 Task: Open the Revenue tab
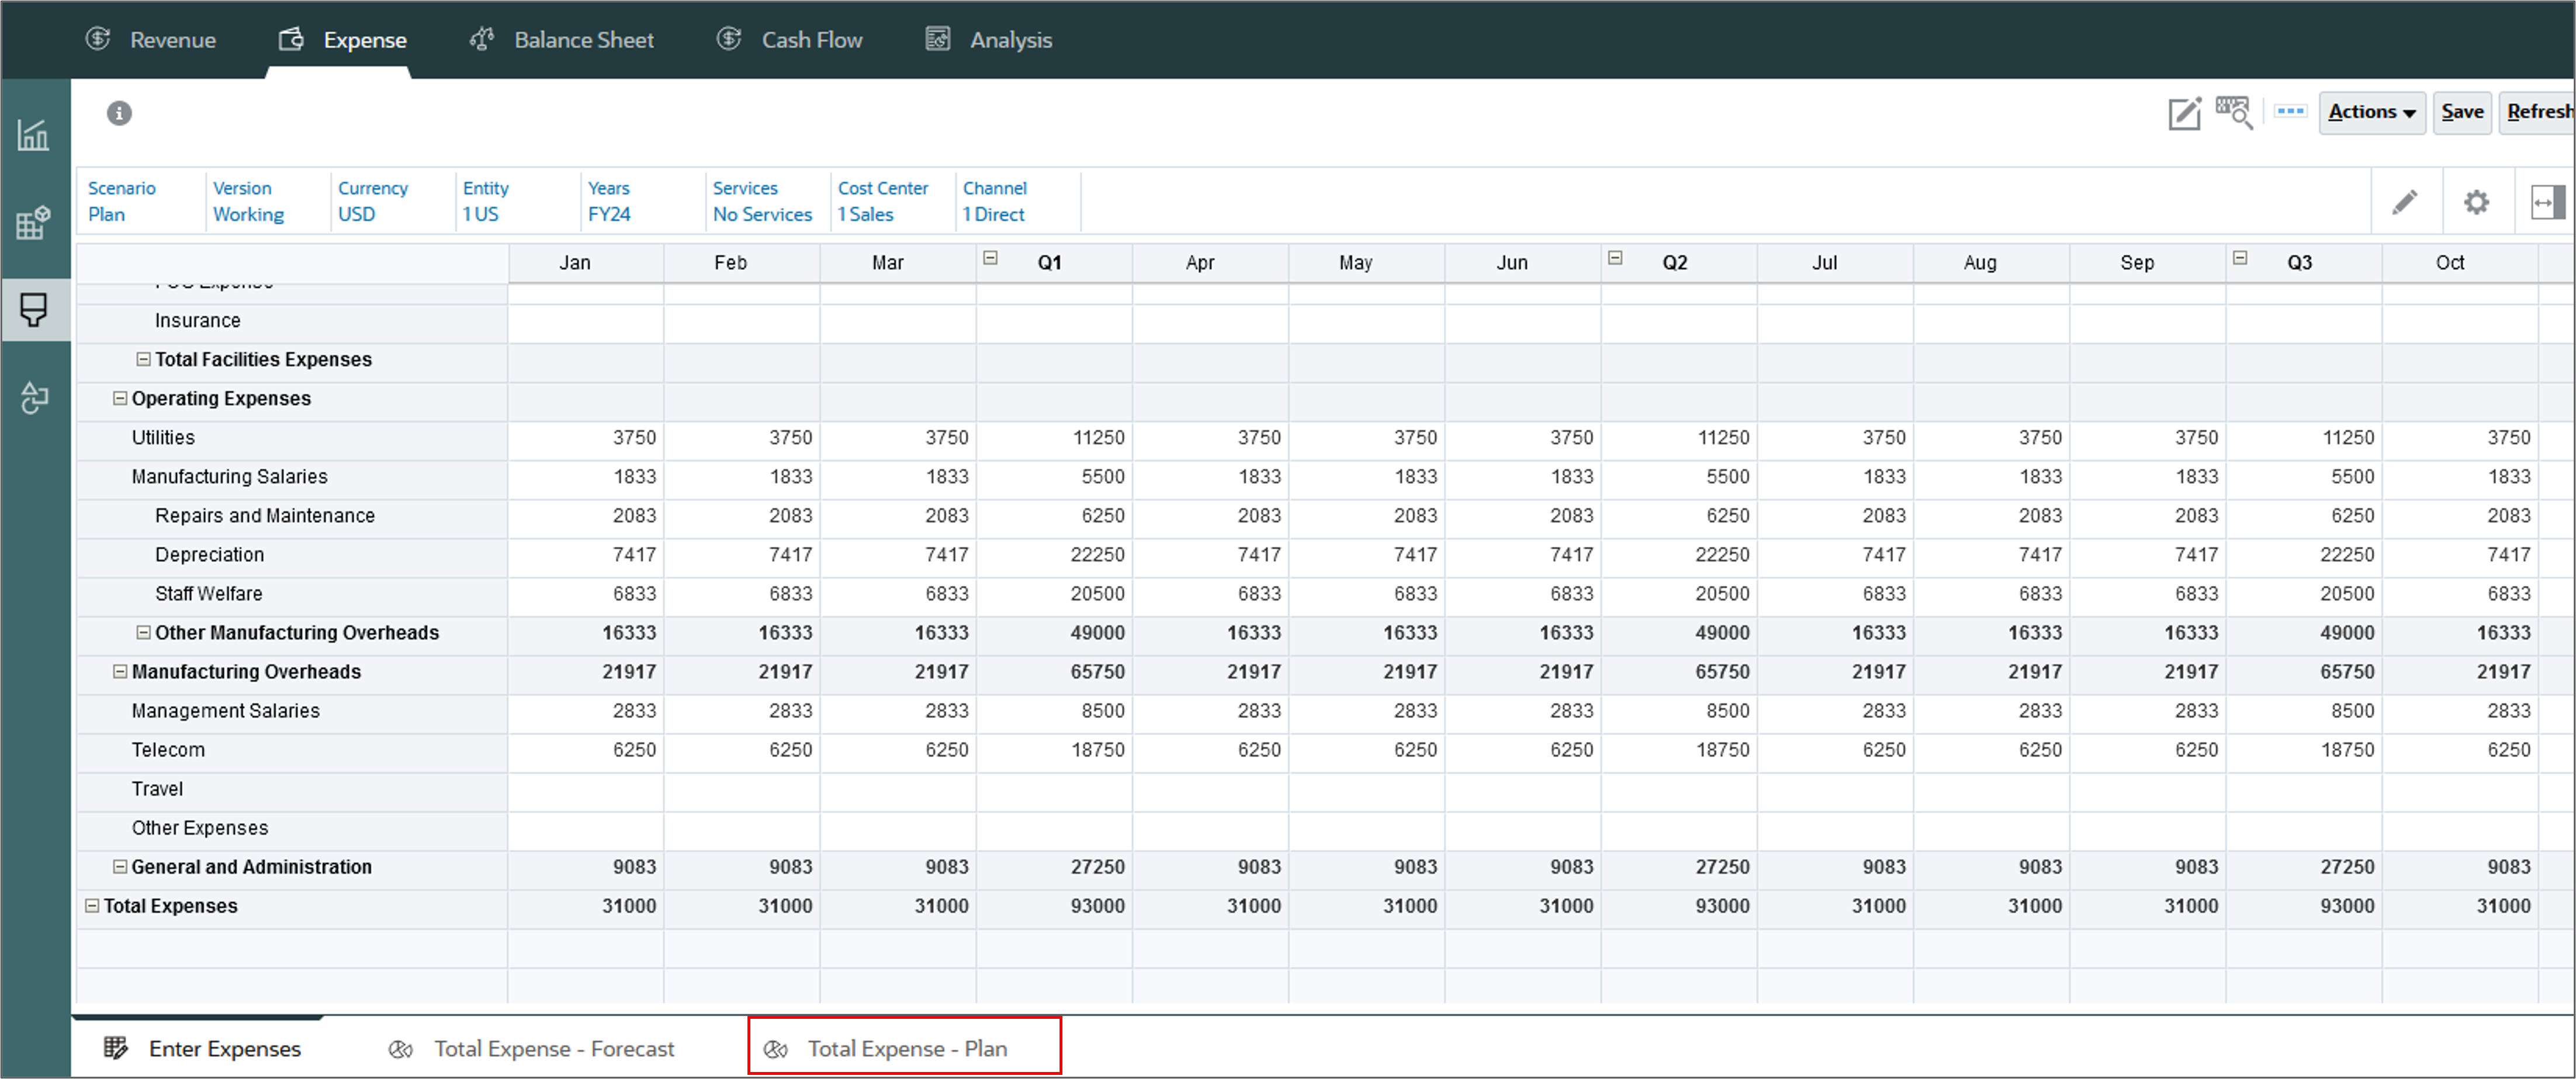(x=151, y=40)
